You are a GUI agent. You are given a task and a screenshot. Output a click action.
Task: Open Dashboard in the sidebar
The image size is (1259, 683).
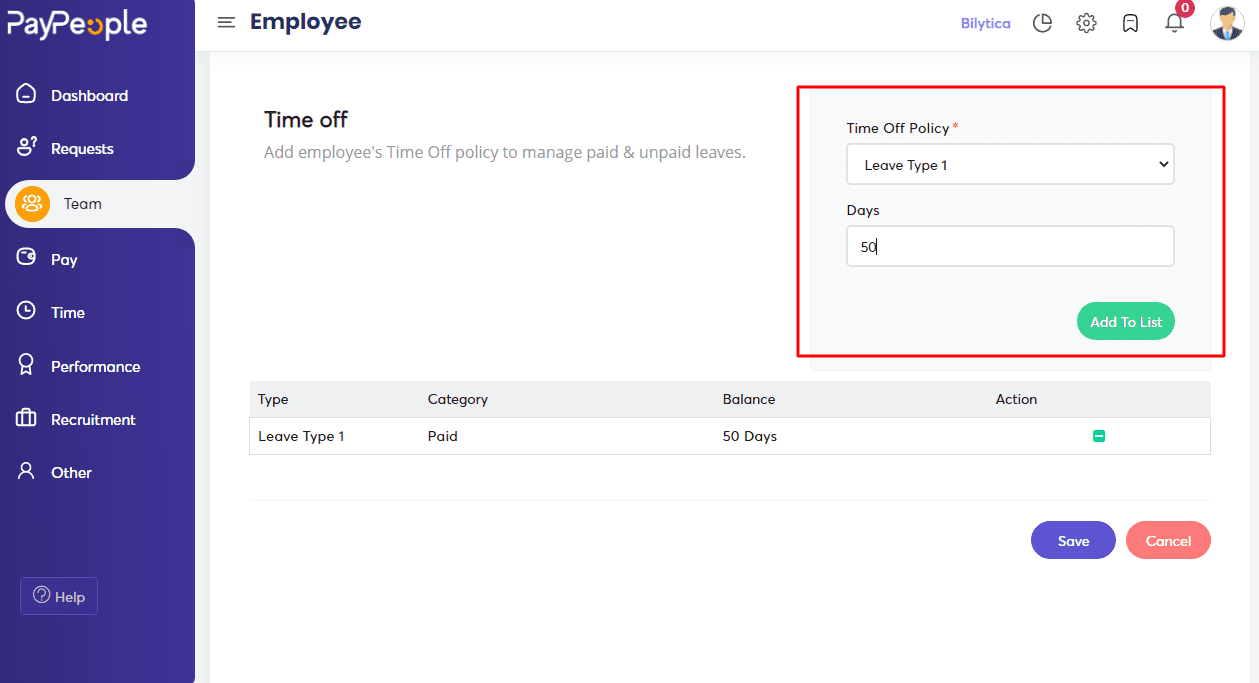89,96
